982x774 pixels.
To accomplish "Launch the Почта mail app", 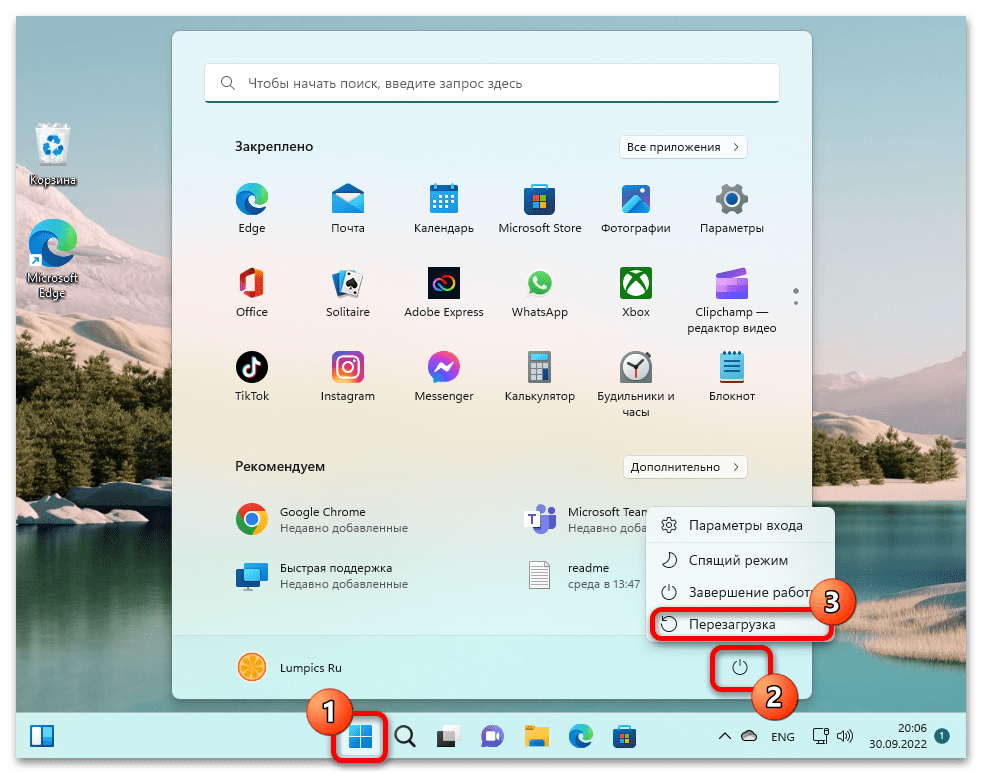I will pyautogui.click(x=348, y=209).
